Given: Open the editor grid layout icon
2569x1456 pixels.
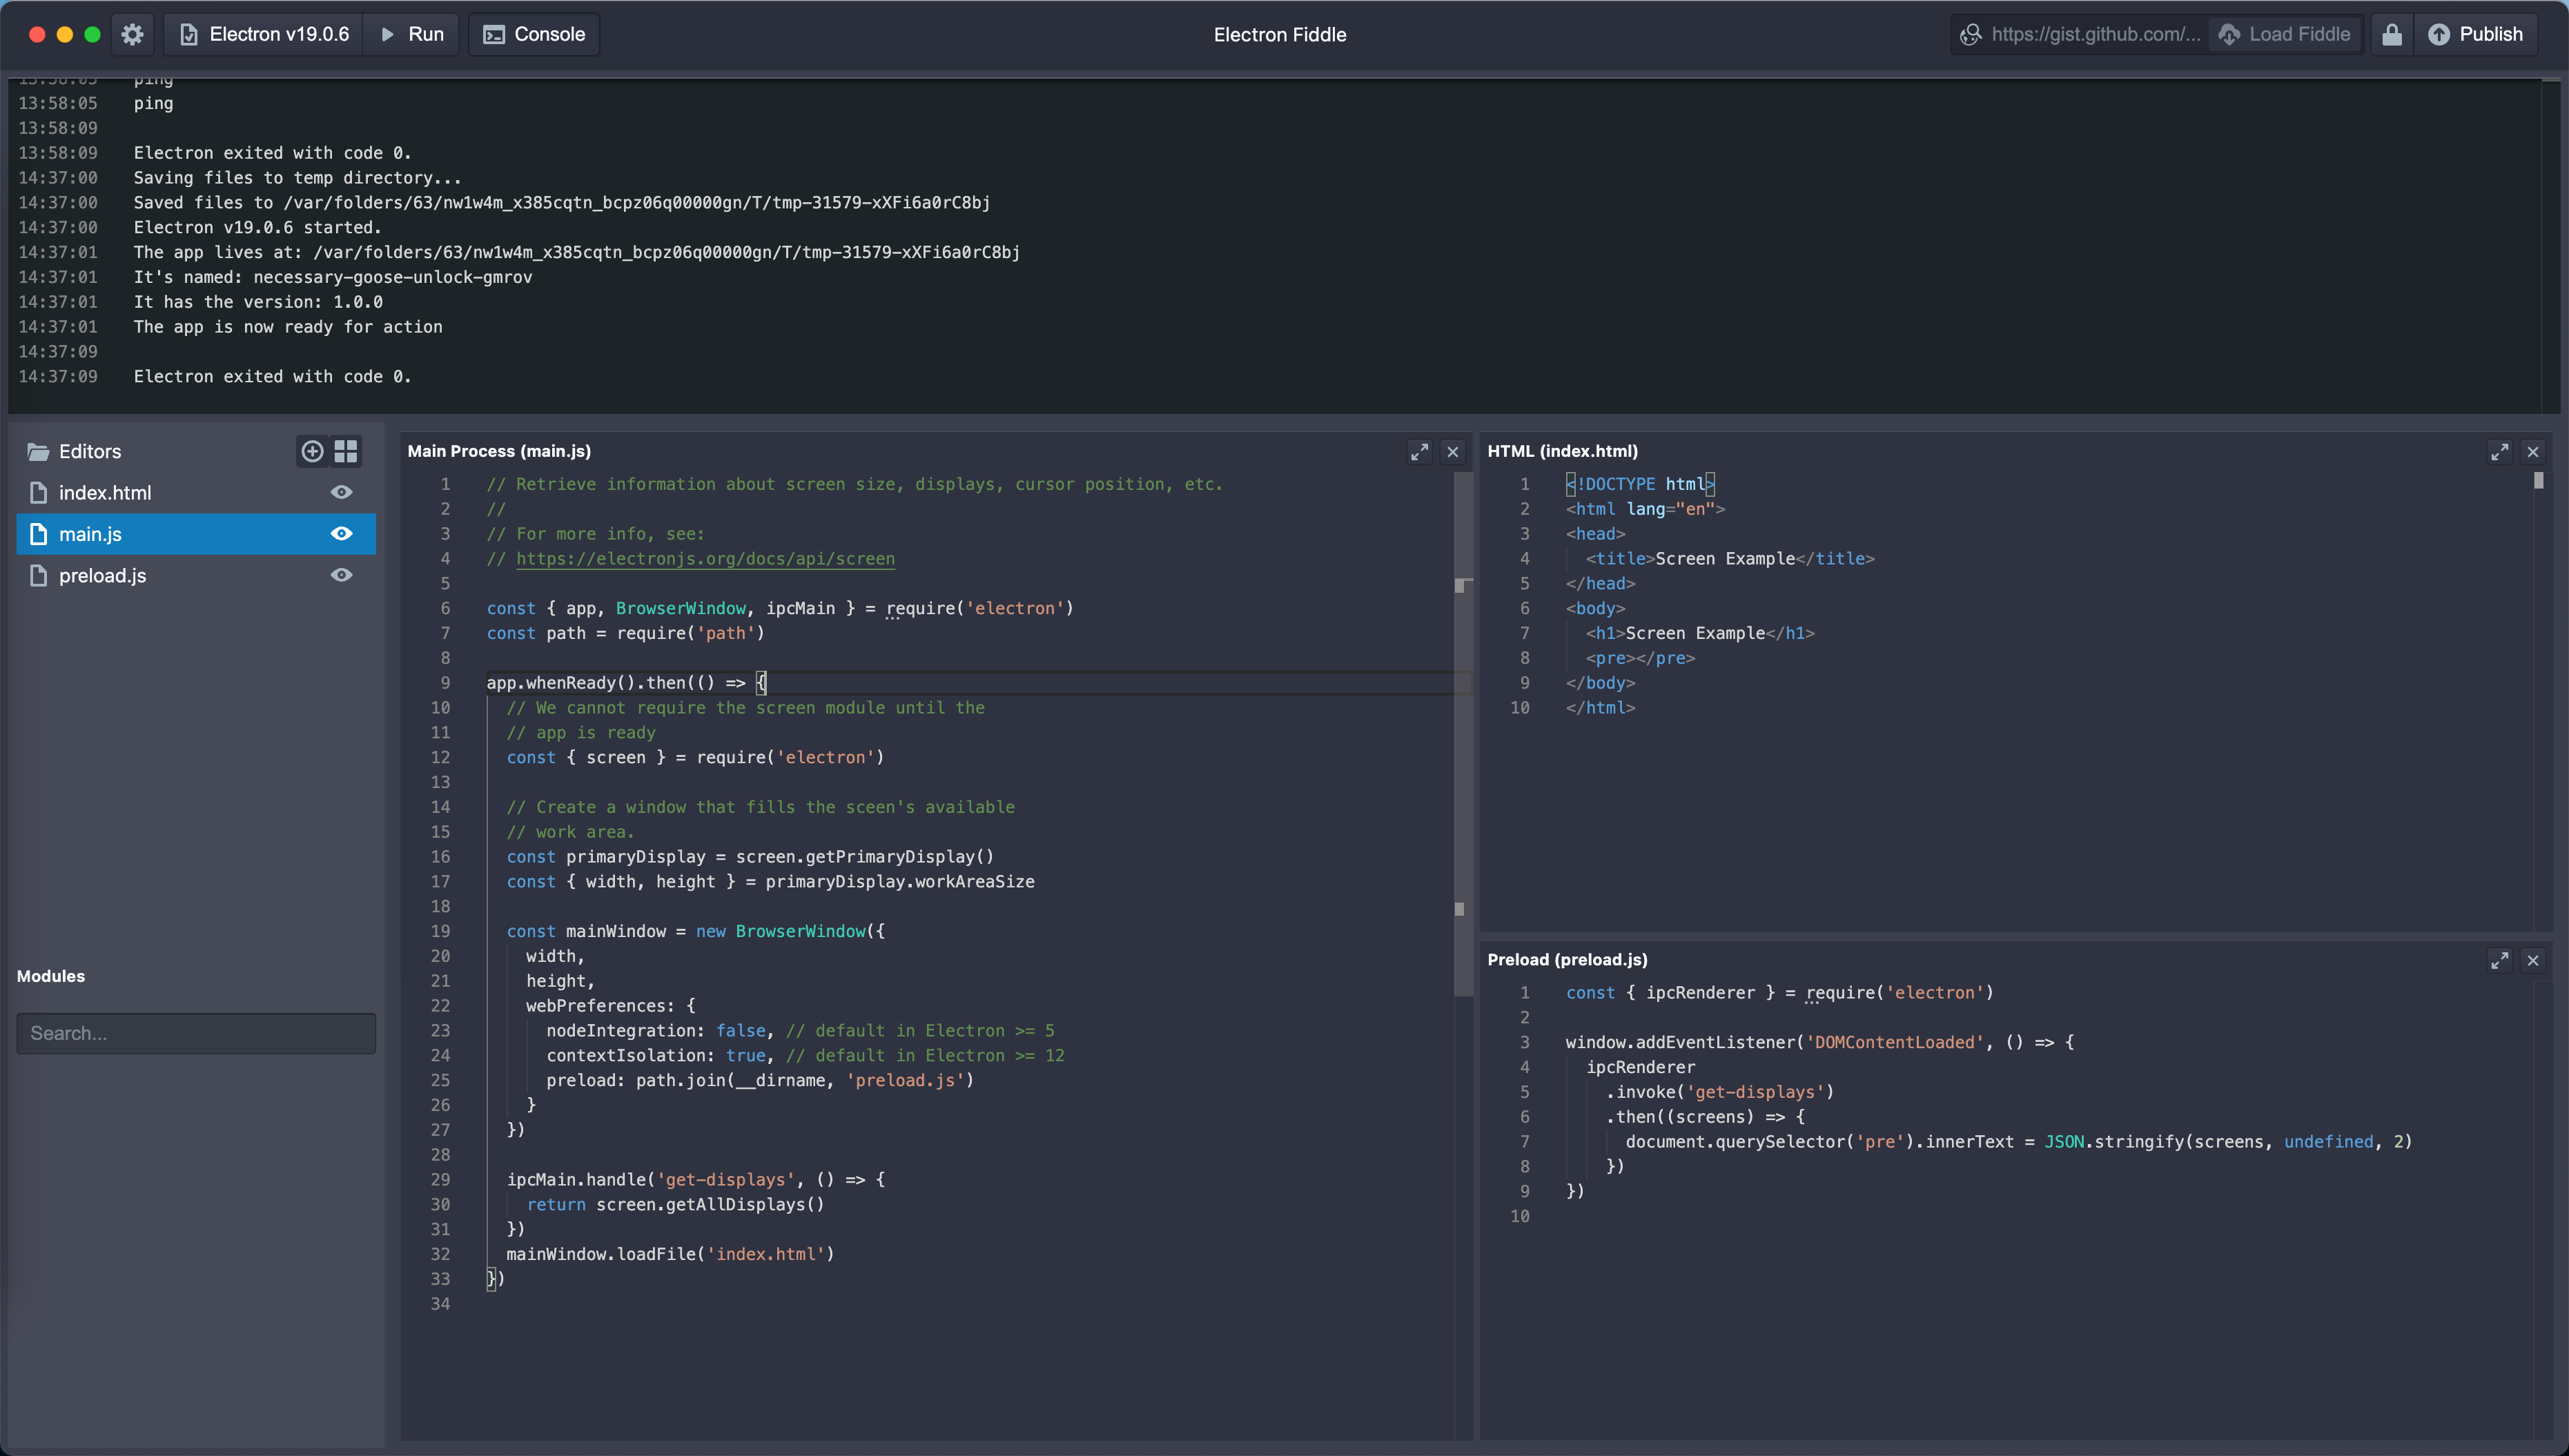Looking at the screenshot, I should point(346,451).
